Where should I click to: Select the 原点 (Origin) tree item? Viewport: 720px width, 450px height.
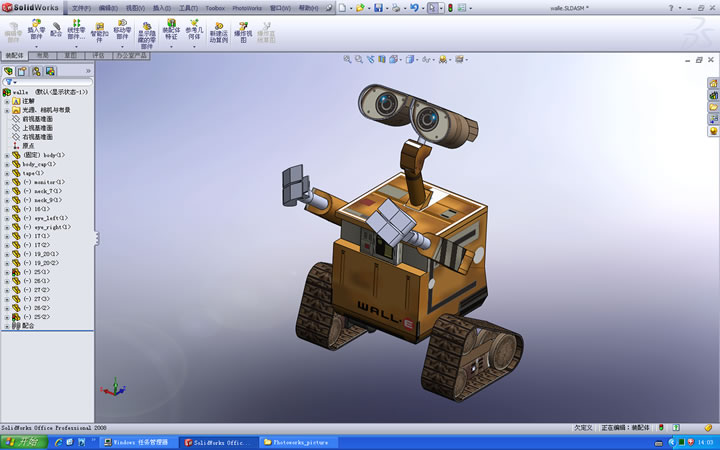tap(28, 146)
